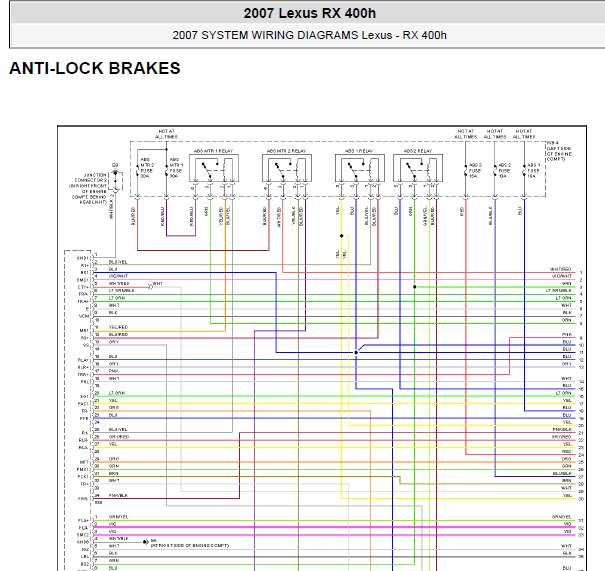Screen dimensions: 605x571
Task: Click the ABS MTR 1 RELAY symbol
Action: coord(214,168)
